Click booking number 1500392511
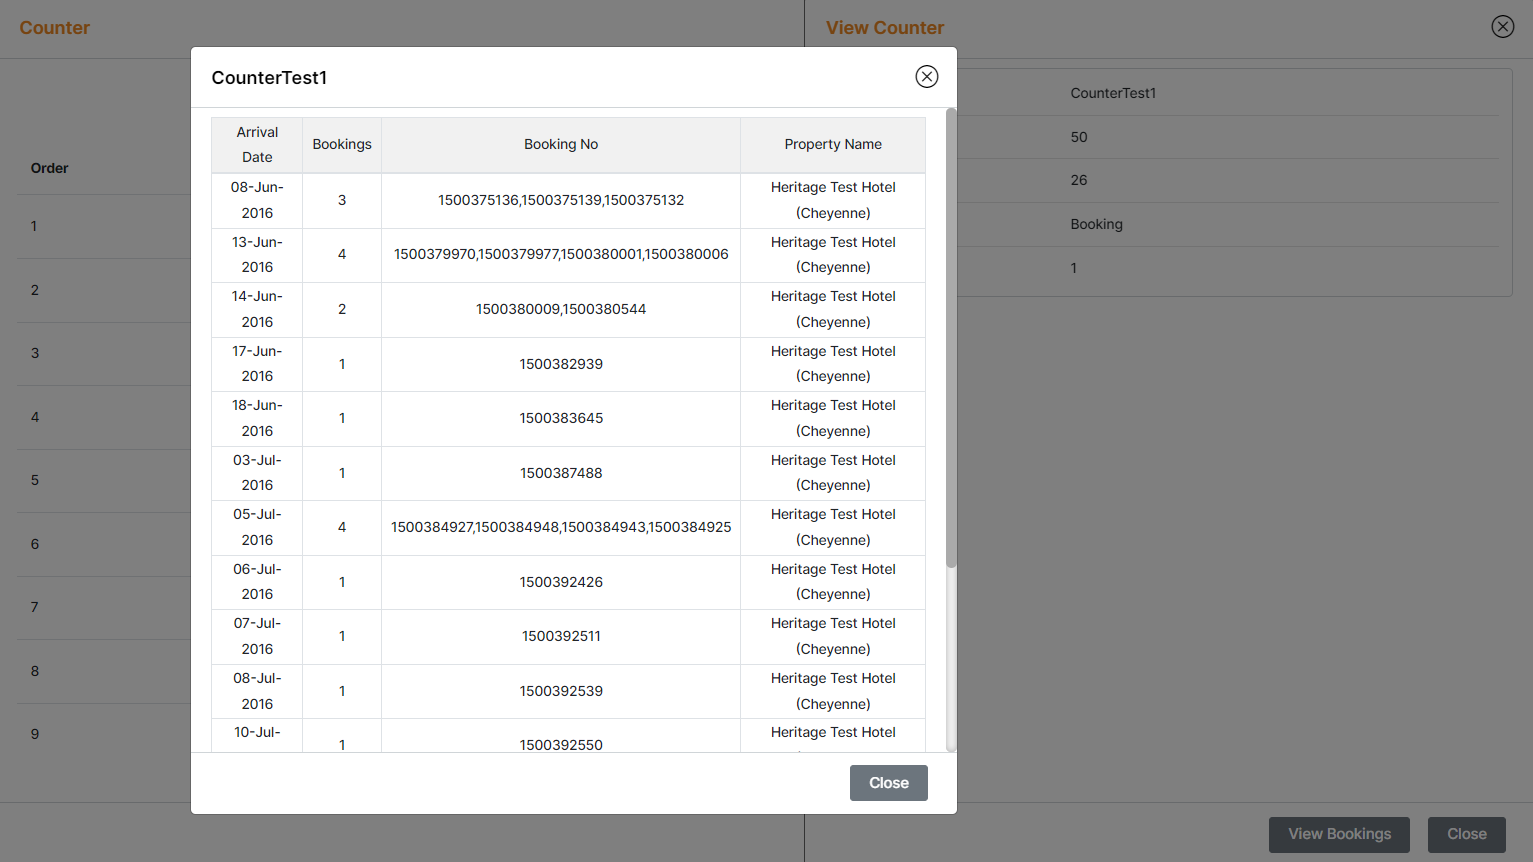1533x862 pixels. coord(561,636)
